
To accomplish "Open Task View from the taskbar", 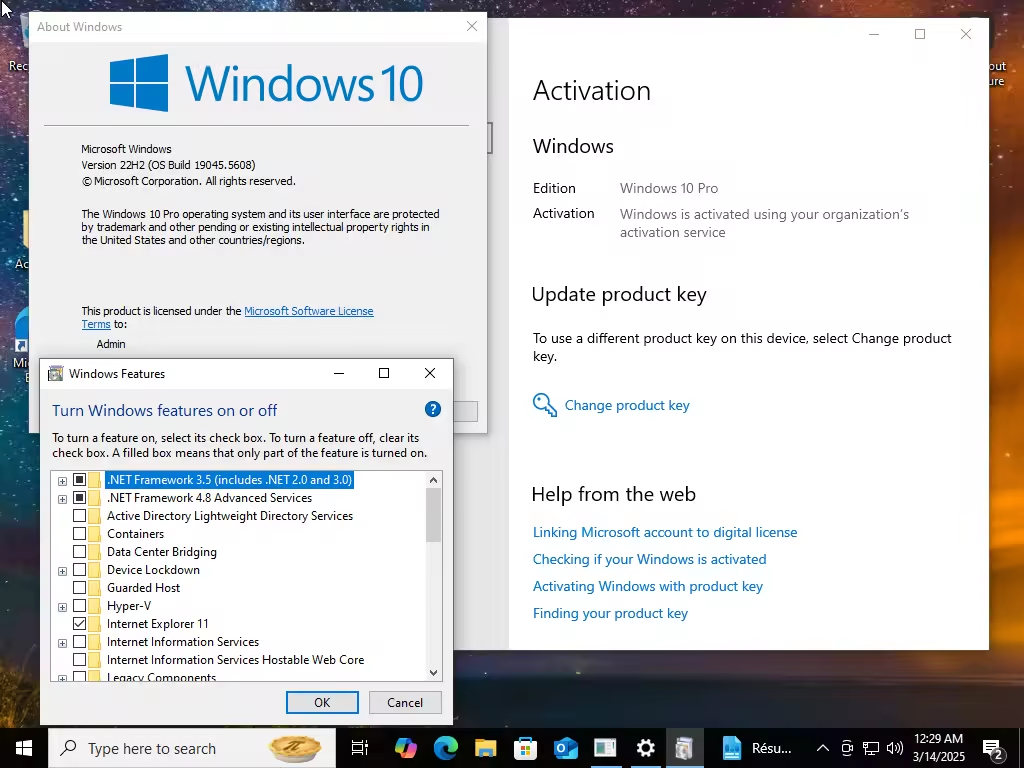I will point(360,748).
